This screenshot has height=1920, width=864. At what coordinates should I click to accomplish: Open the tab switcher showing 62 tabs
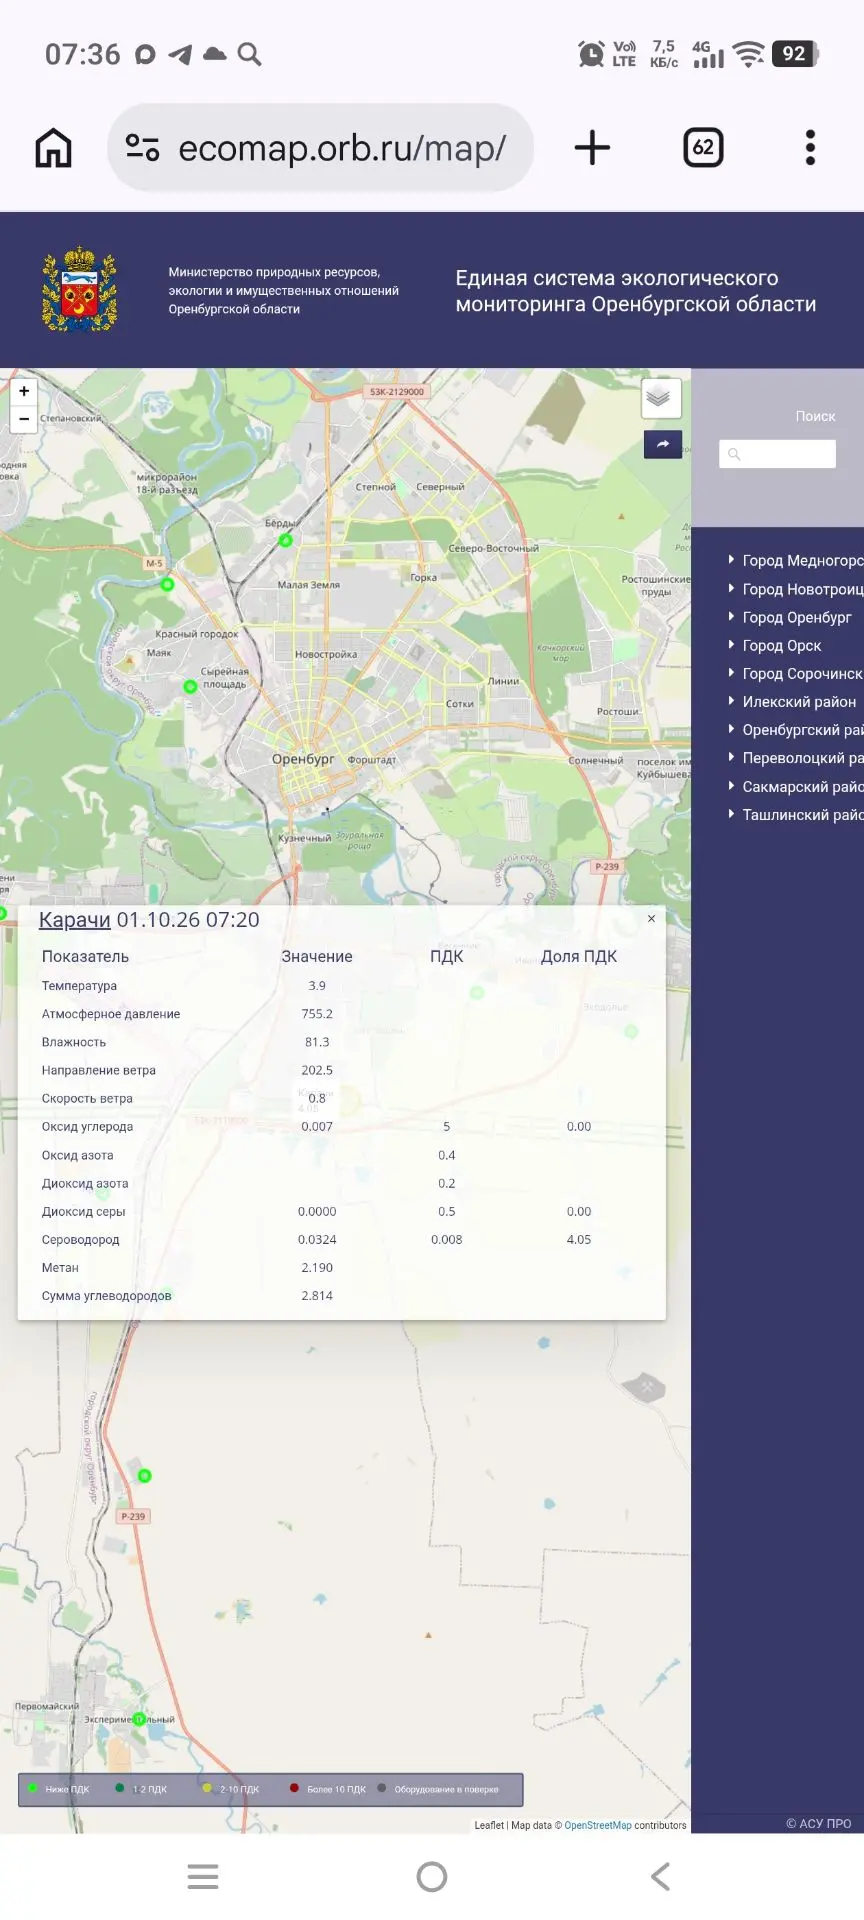[x=703, y=148]
